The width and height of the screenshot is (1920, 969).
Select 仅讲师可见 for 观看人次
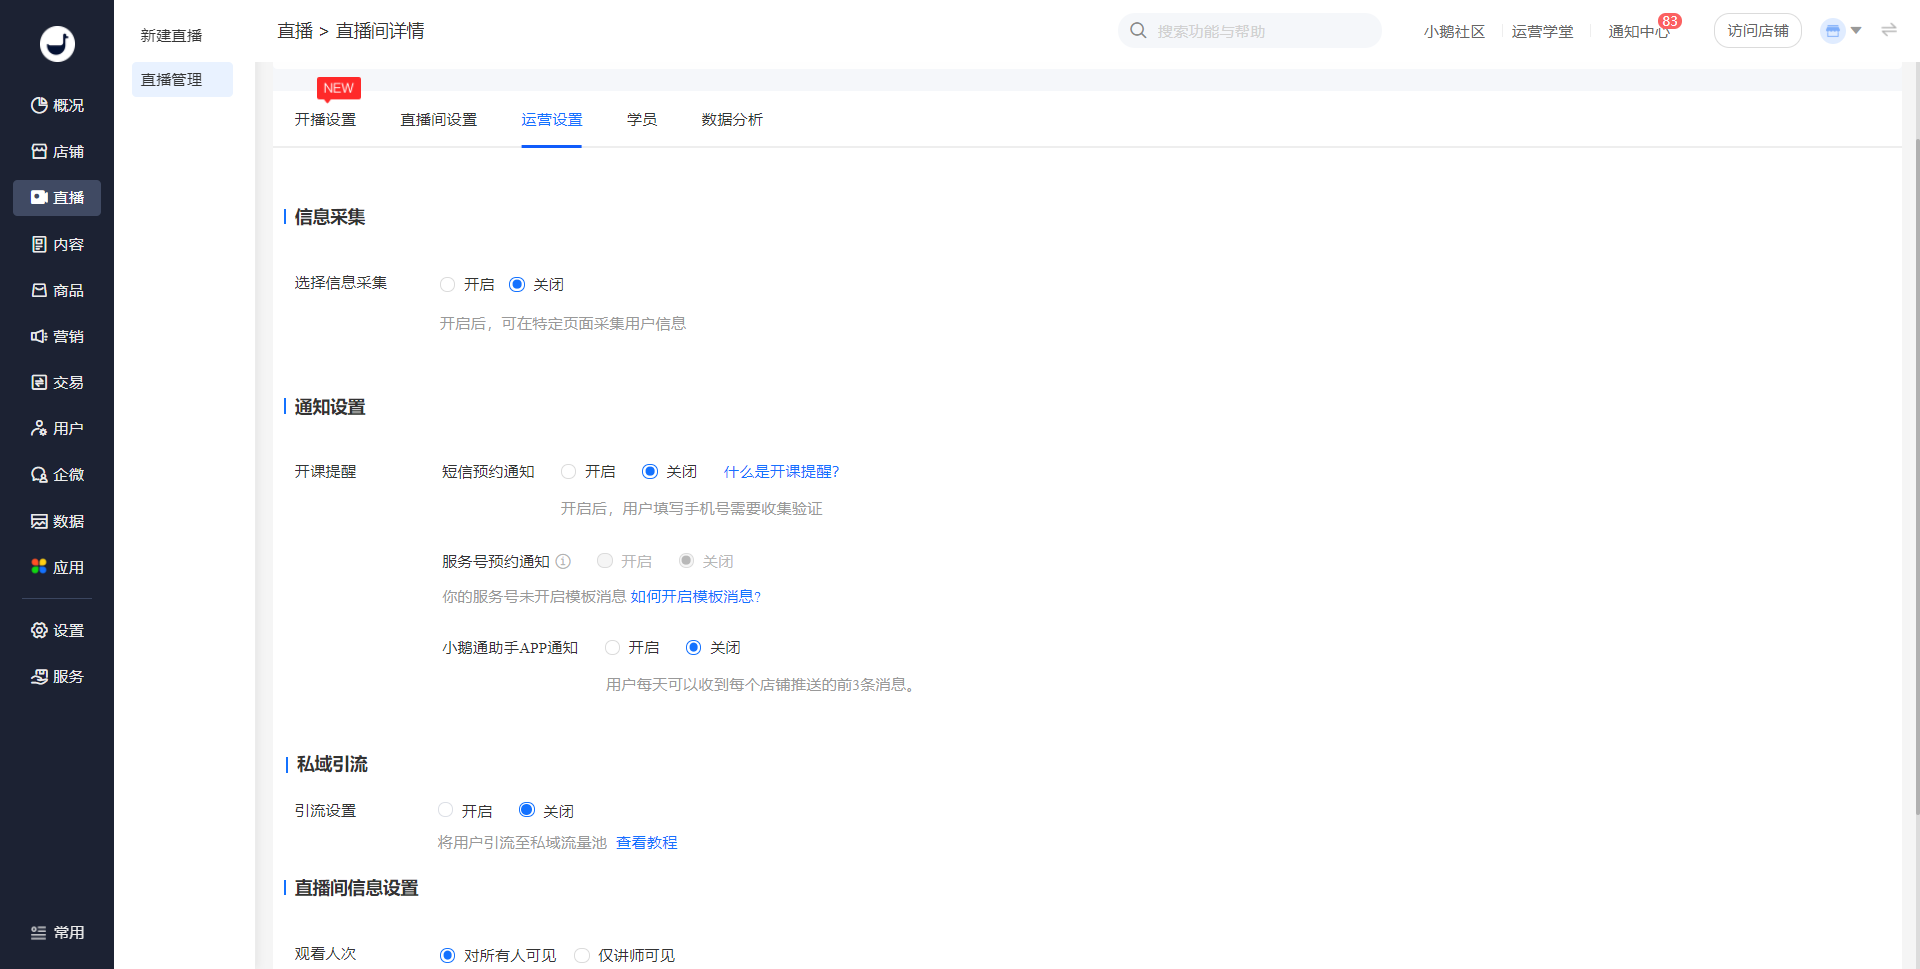(582, 956)
